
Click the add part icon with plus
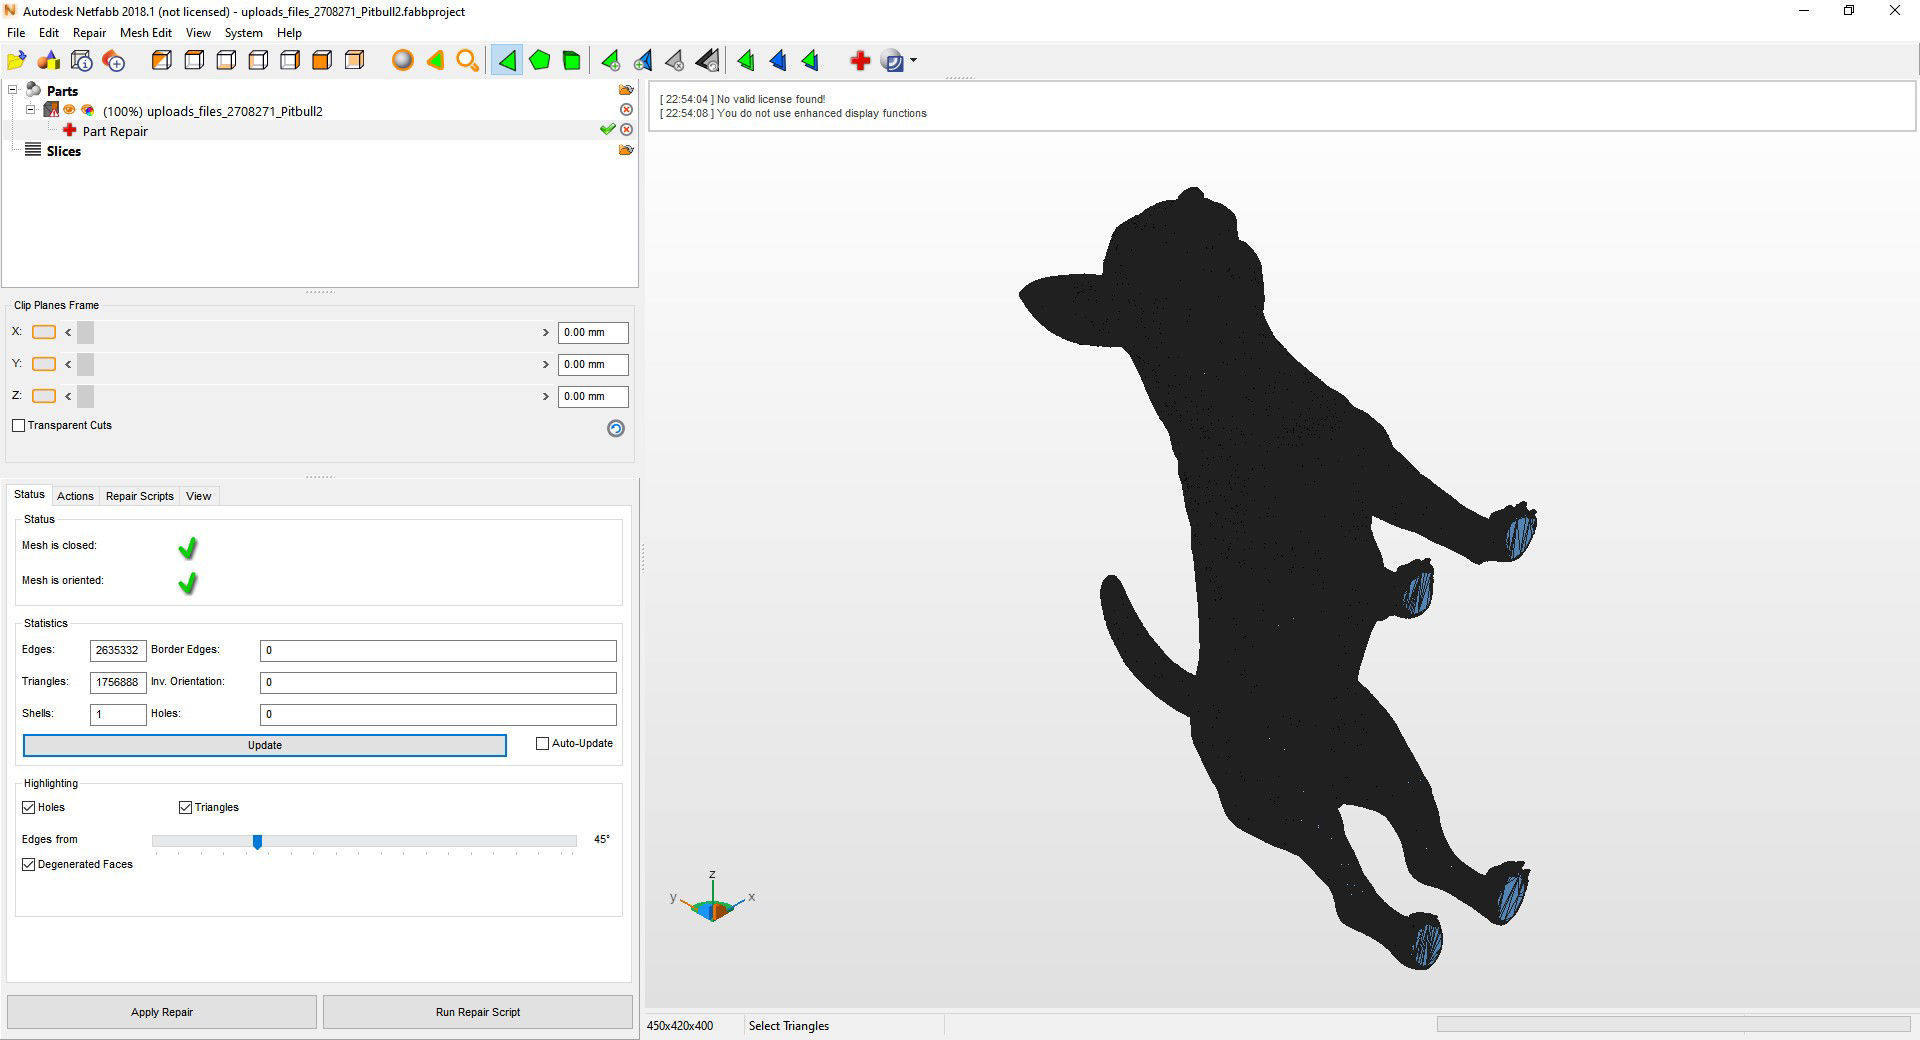(x=114, y=61)
